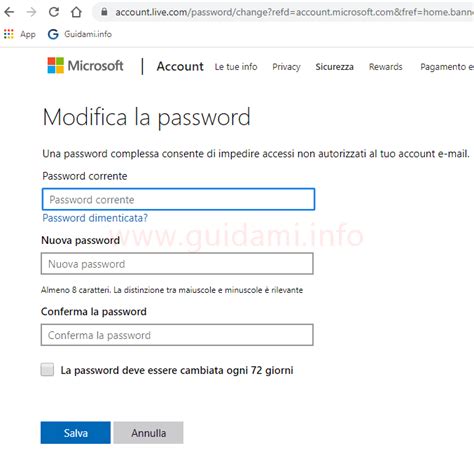View site info via padlock icon
The height and width of the screenshot is (469, 474).
(104, 12)
